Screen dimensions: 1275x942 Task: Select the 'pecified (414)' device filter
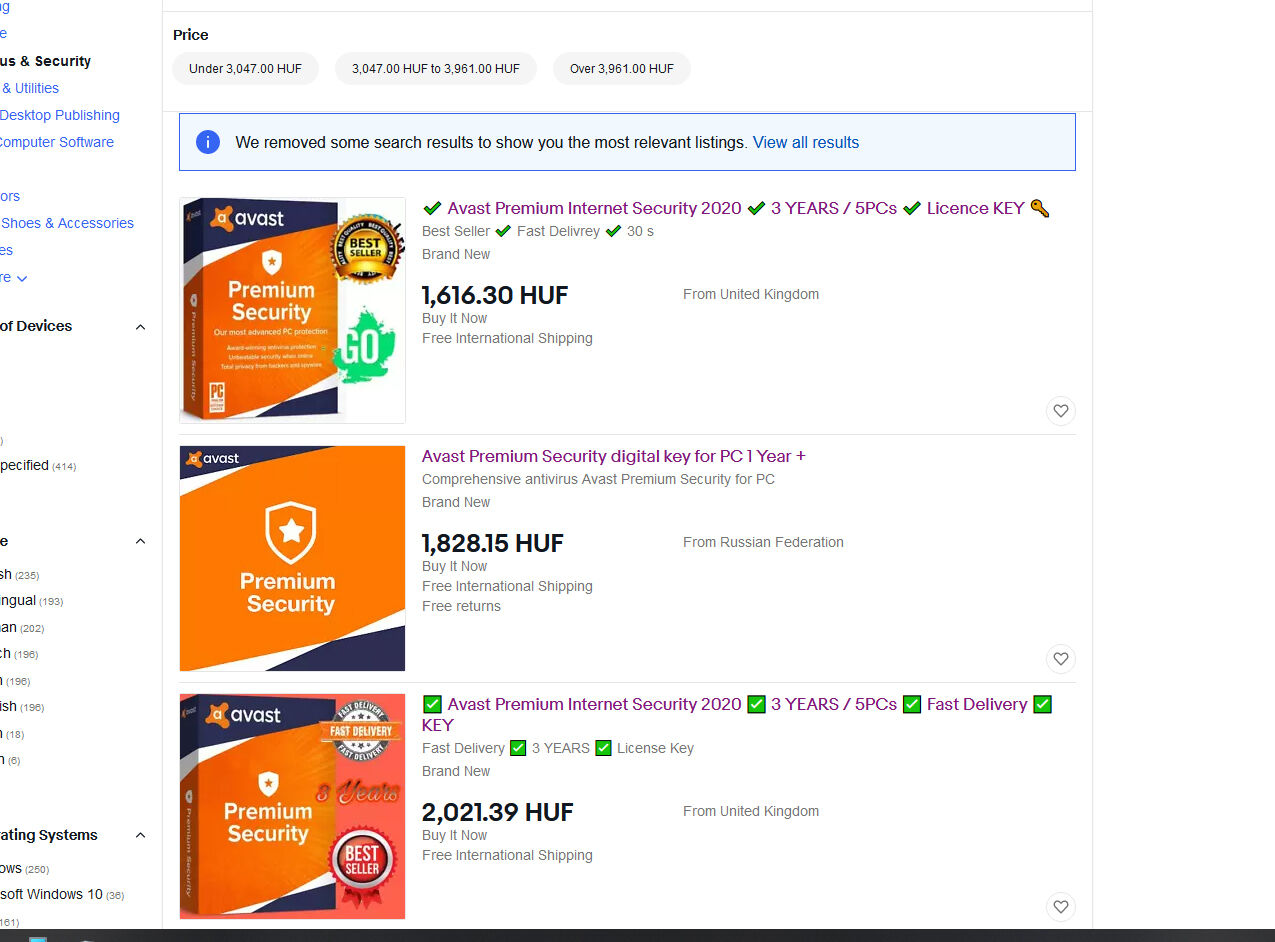(x=38, y=465)
